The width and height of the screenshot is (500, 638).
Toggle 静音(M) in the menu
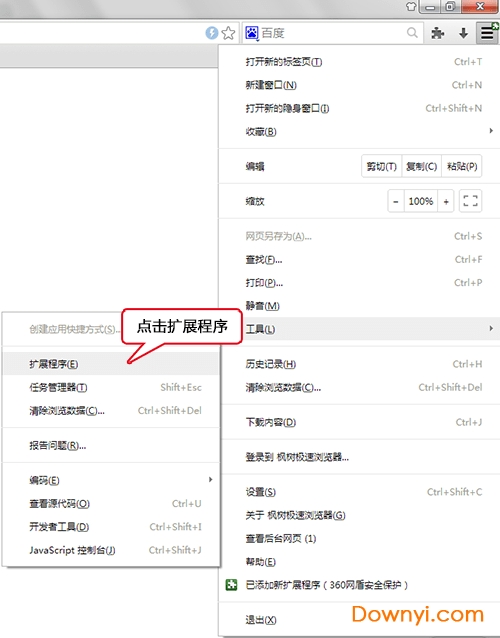[x=360, y=306]
